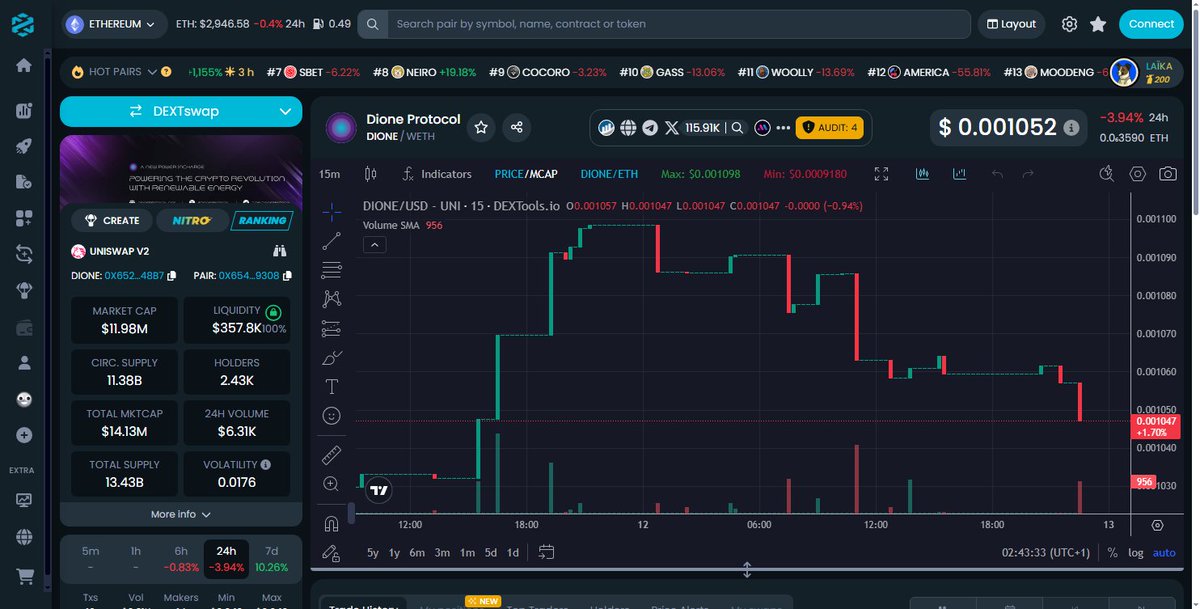Select the 24h stats tab
1200x609 pixels.
coord(226,558)
